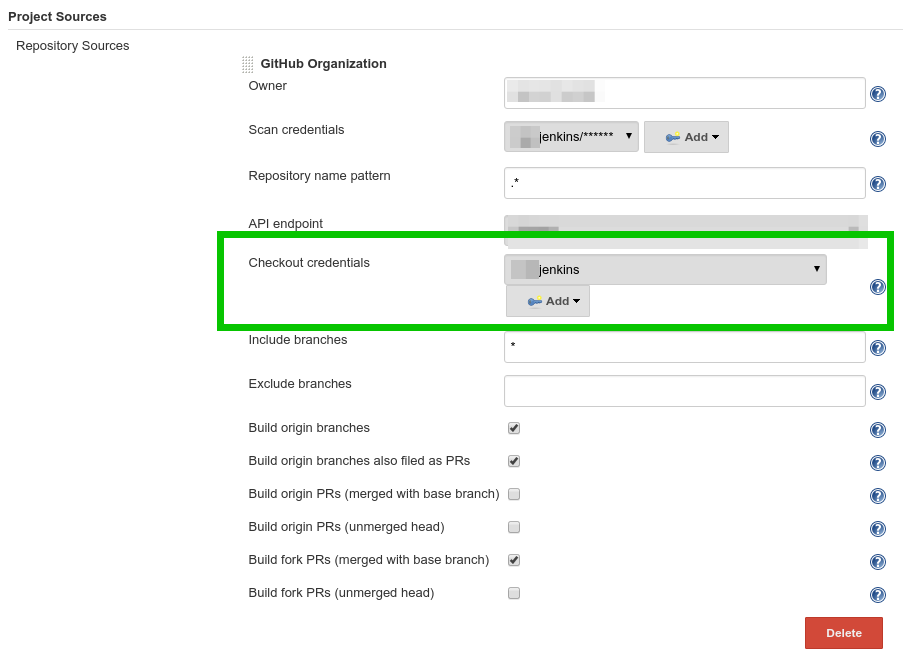This screenshot has width=903, height=667.
Task: Open help for Build fork PRs (unmerged head)
Action: click(878, 595)
